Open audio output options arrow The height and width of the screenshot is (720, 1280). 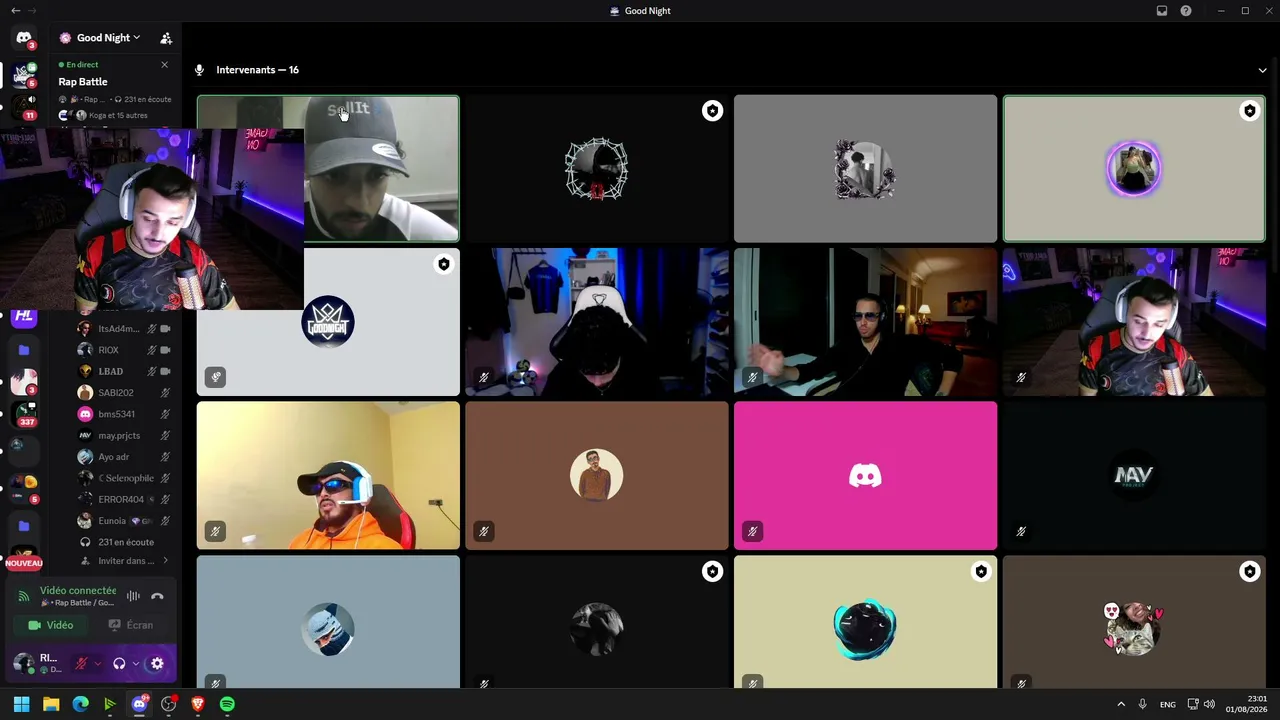coord(135,663)
